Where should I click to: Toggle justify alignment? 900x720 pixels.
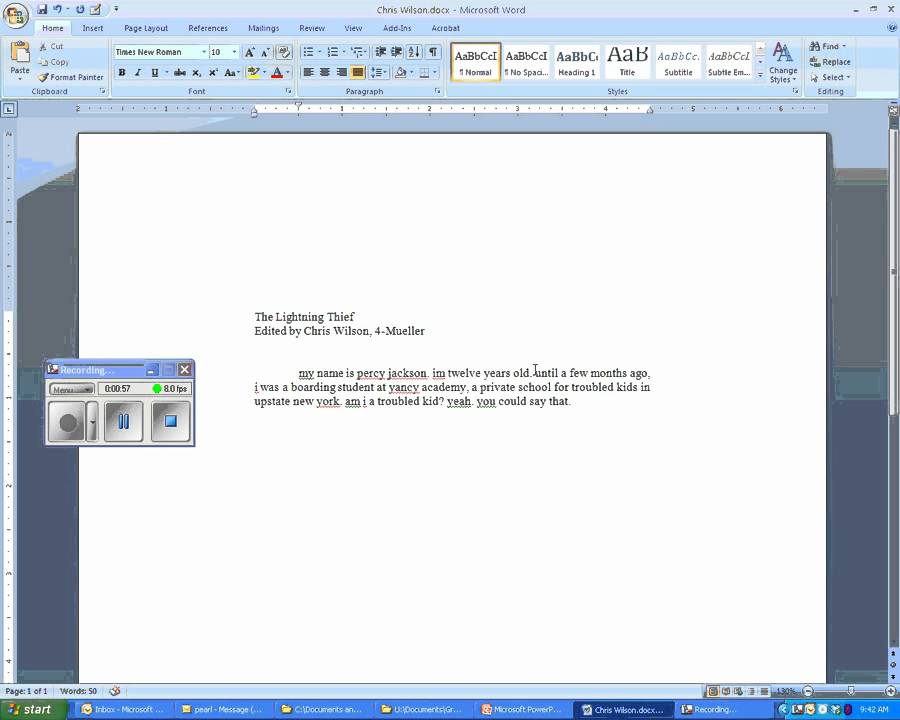tap(358, 72)
